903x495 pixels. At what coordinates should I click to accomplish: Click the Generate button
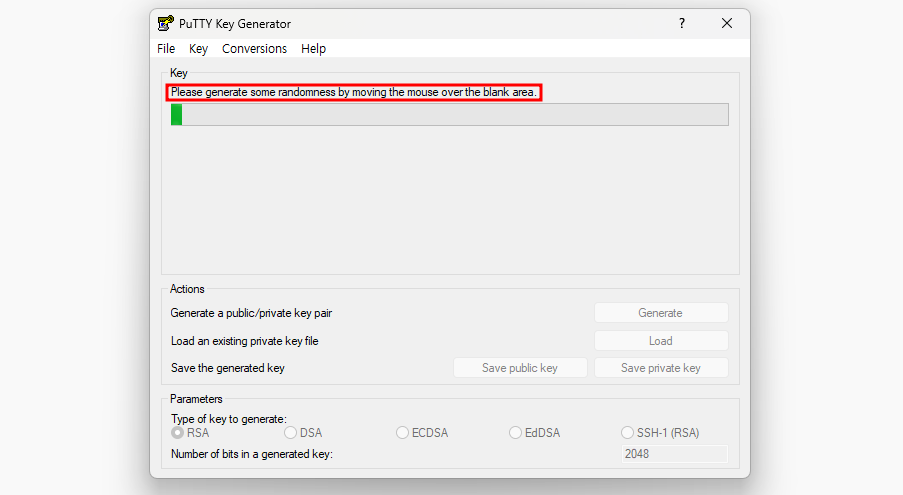[661, 313]
